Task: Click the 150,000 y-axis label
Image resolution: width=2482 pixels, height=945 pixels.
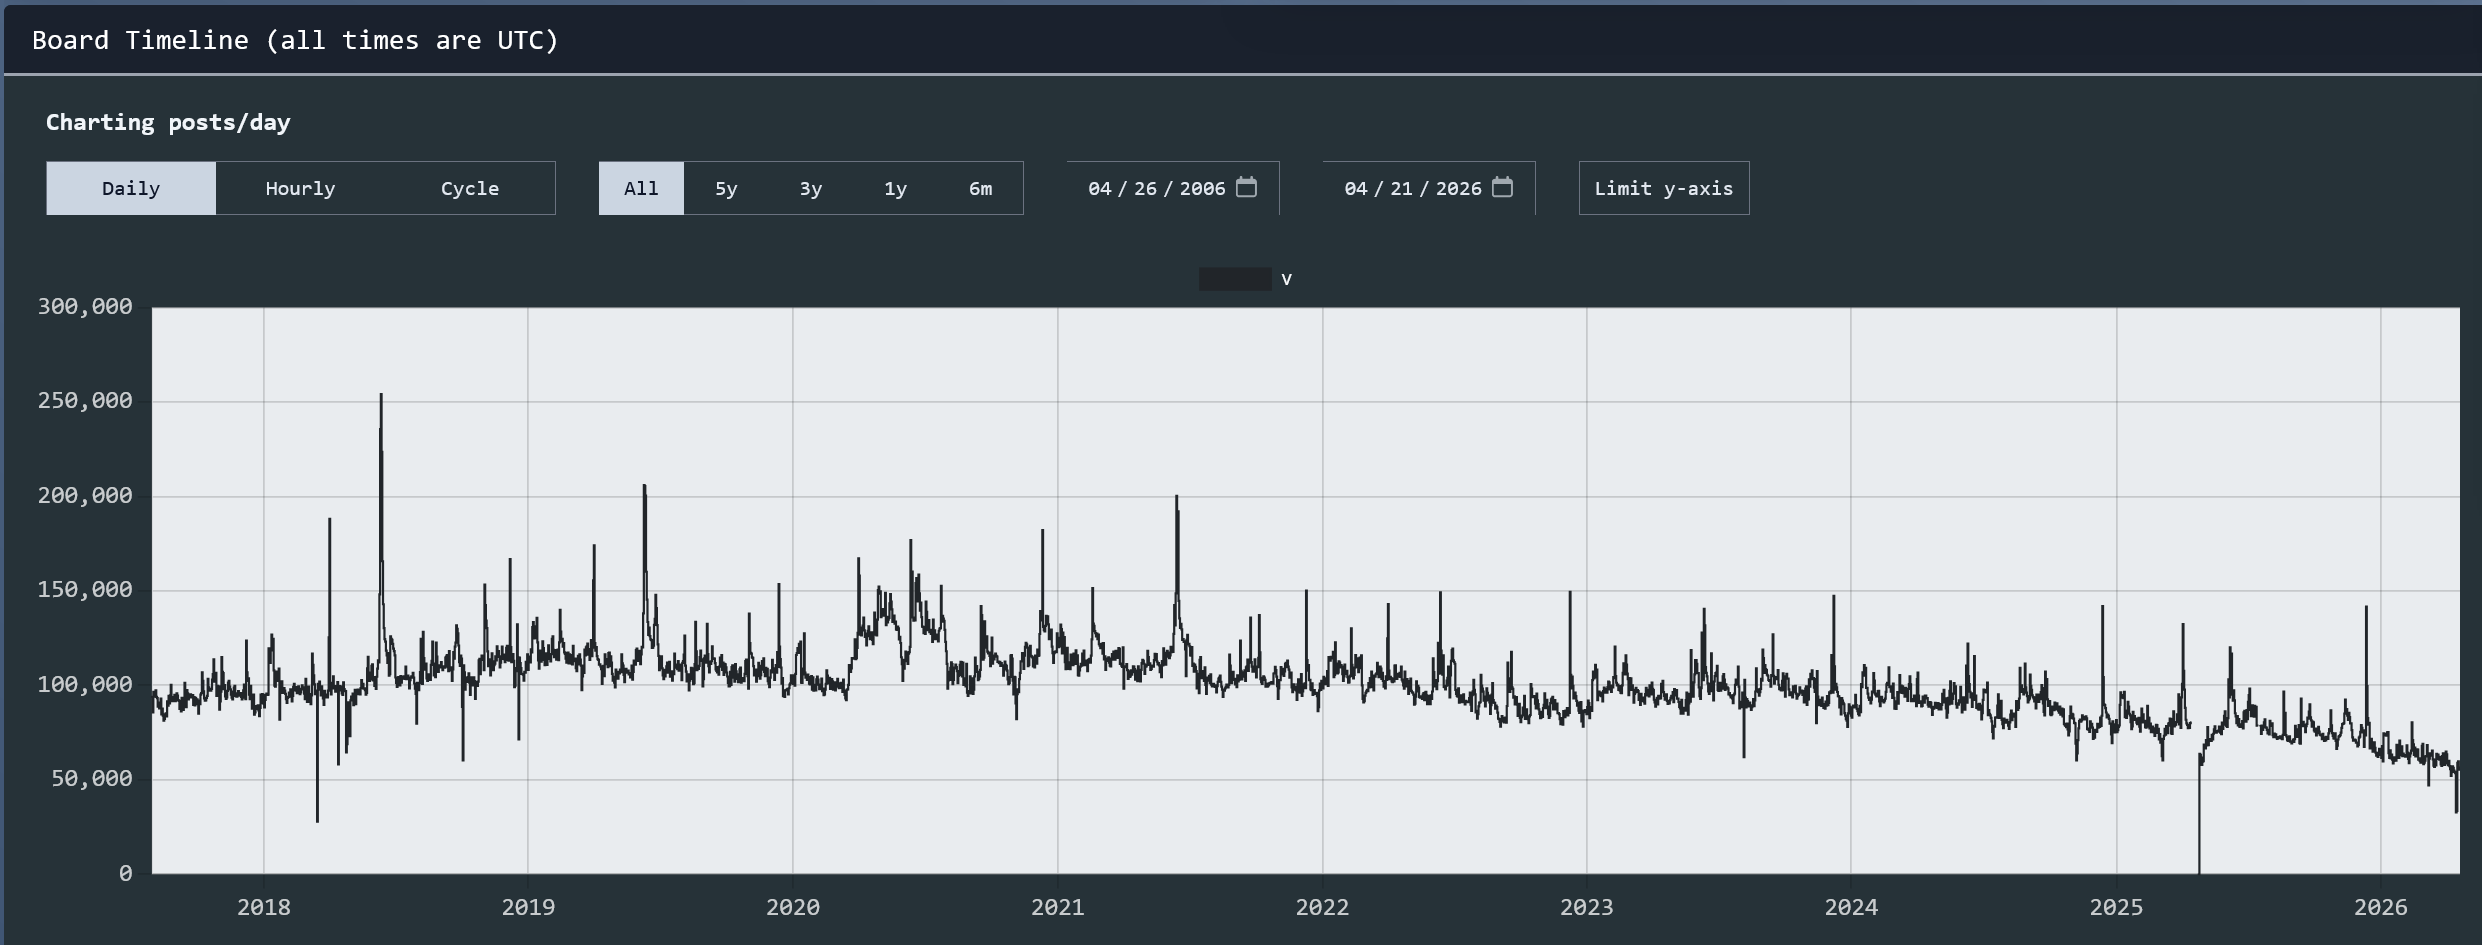Action: 85,590
